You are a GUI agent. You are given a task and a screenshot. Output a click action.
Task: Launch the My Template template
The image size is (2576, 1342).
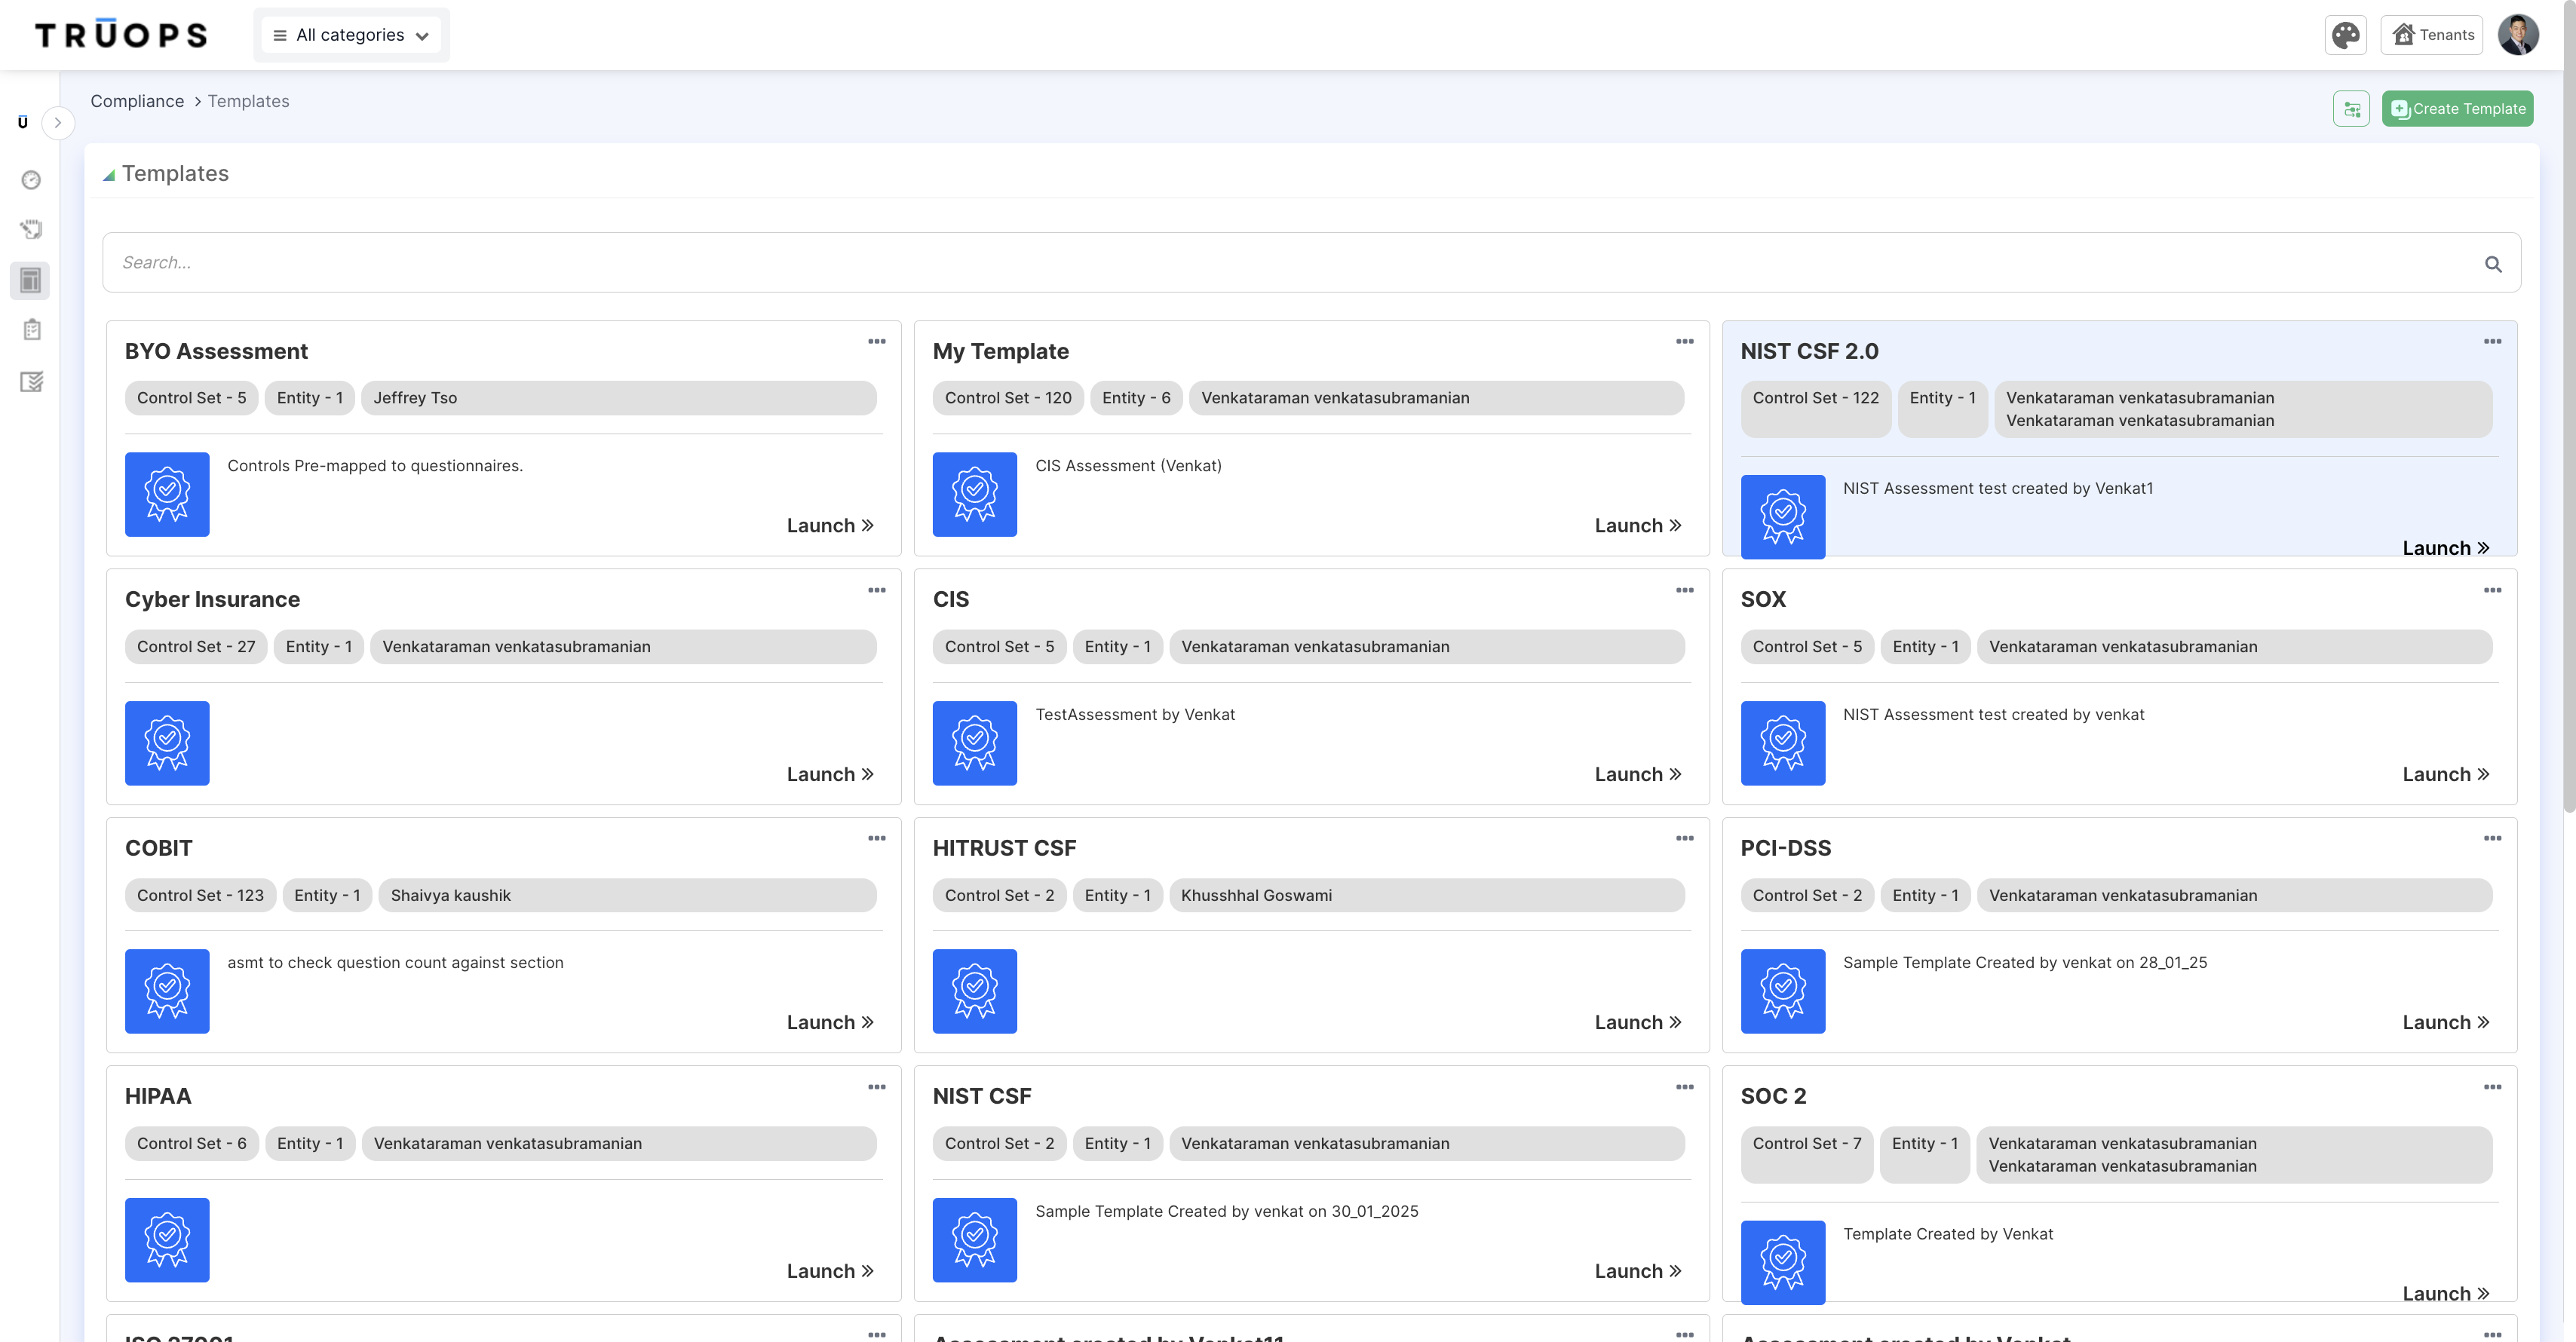(1638, 525)
